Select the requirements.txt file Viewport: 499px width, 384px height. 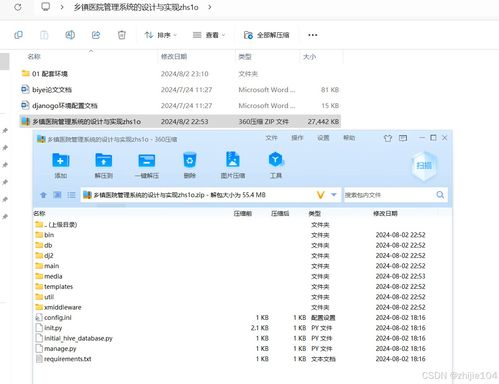(63, 359)
